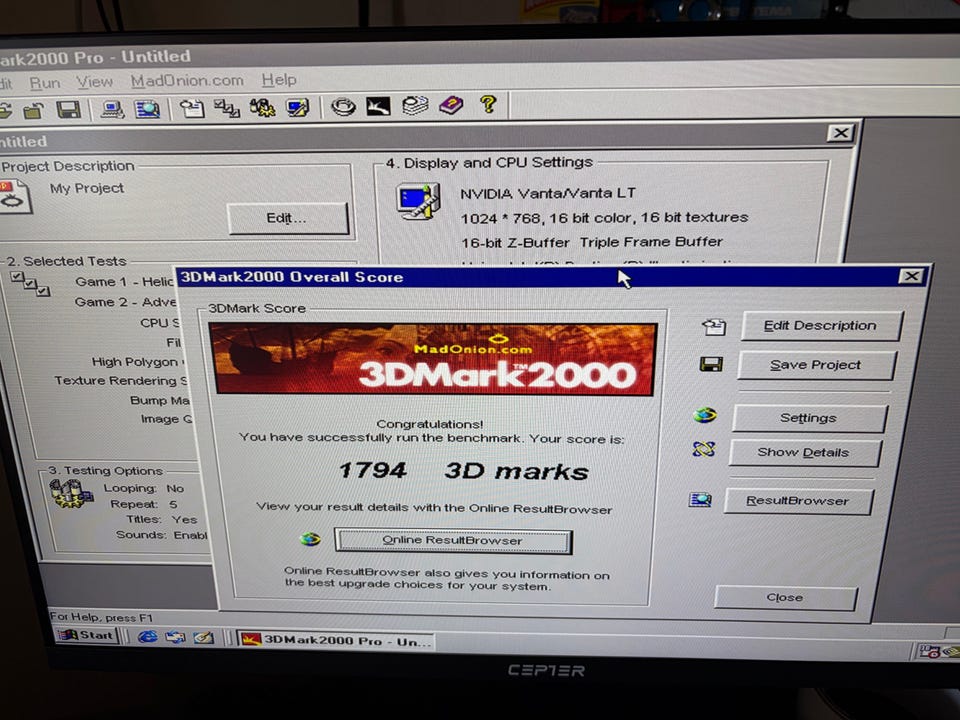Click the yellow question mark toolbar icon
The image size is (960, 720).
[x=488, y=104]
